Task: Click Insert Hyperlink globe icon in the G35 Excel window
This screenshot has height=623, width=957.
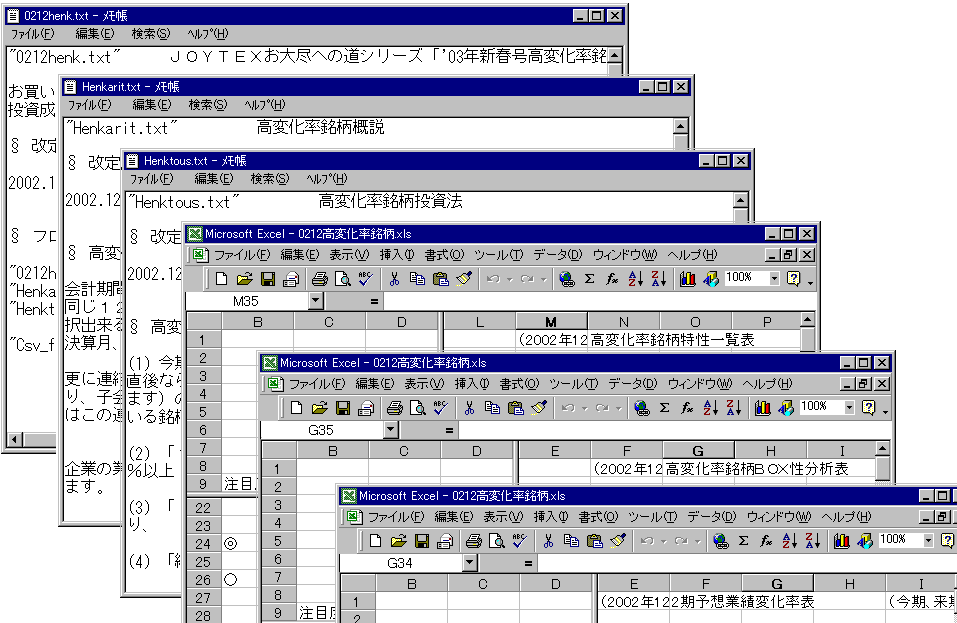Action: coord(641,408)
